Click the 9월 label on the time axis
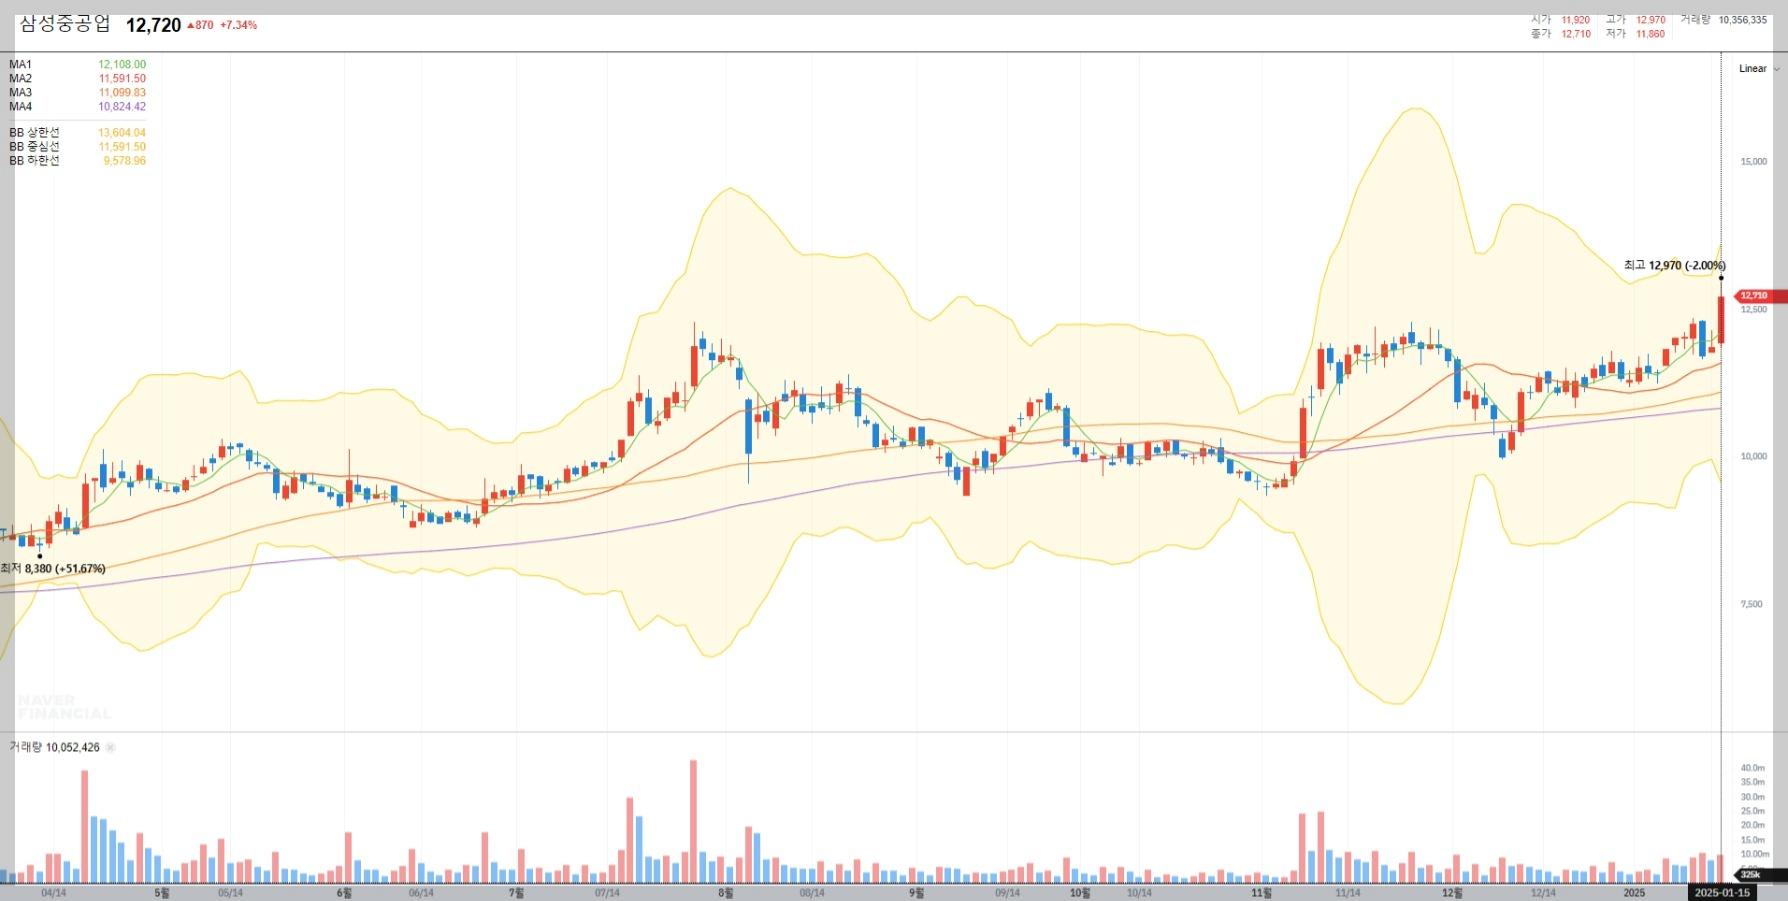The height and width of the screenshot is (901, 1788). [x=916, y=893]
